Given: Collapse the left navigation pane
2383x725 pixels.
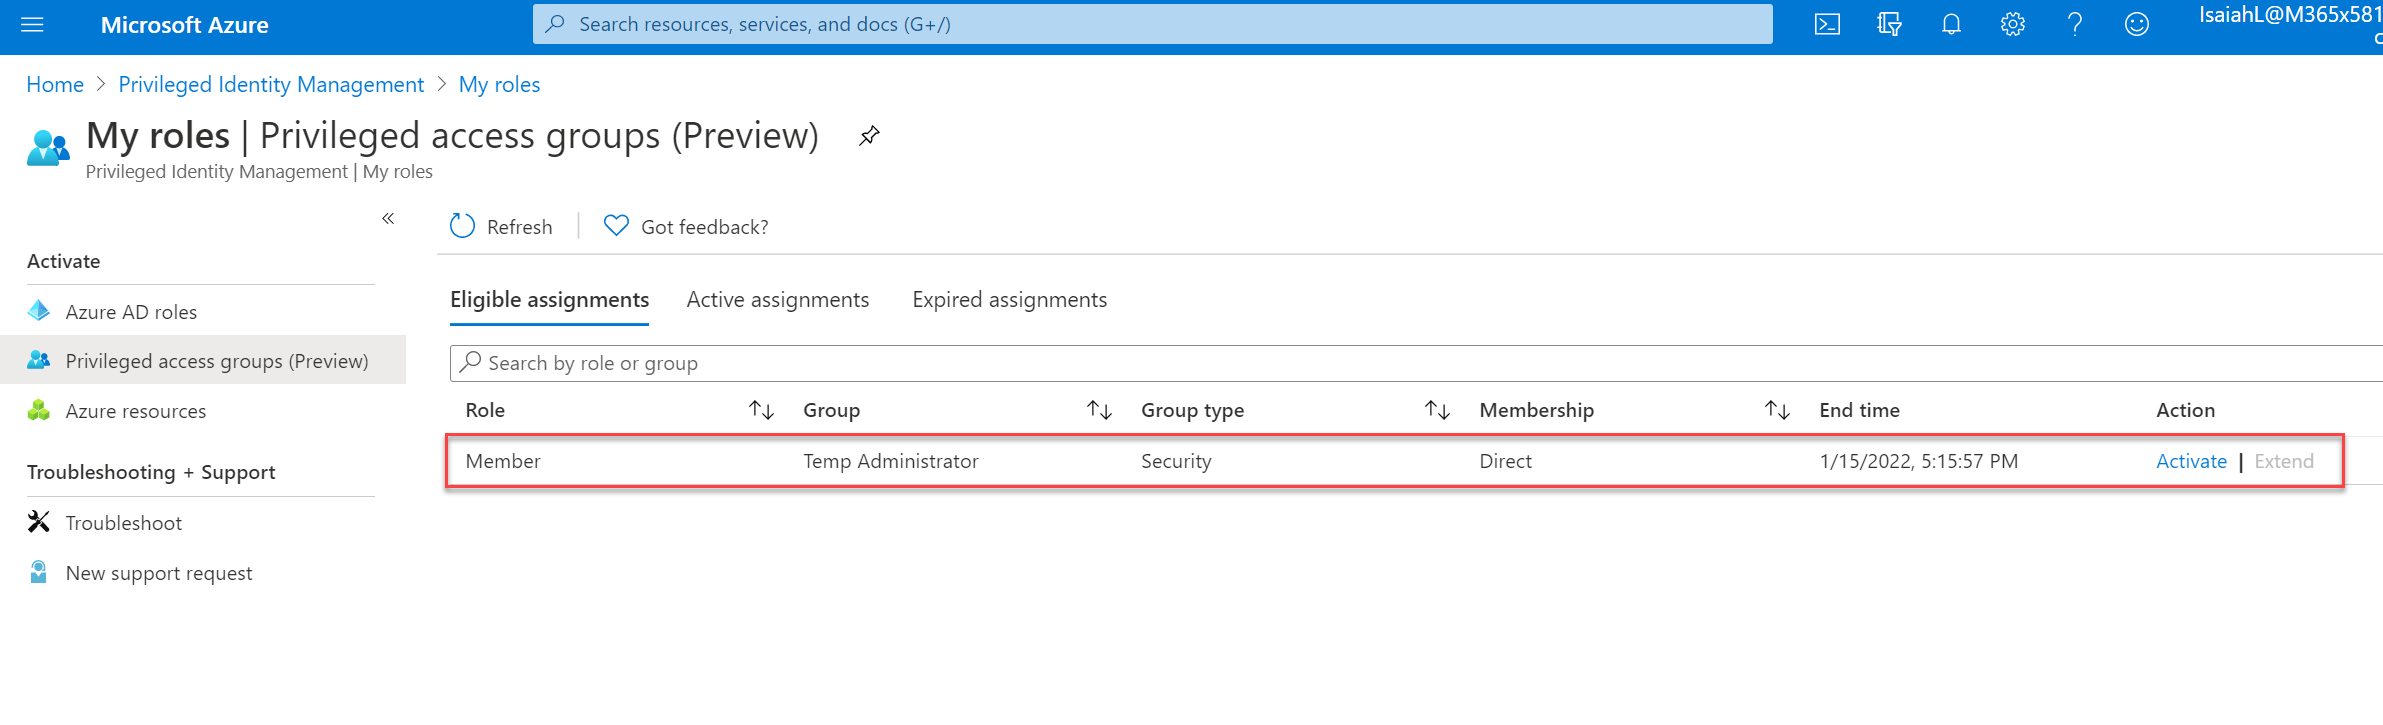Looking at the screenshot, I should [x=388, y=218].
